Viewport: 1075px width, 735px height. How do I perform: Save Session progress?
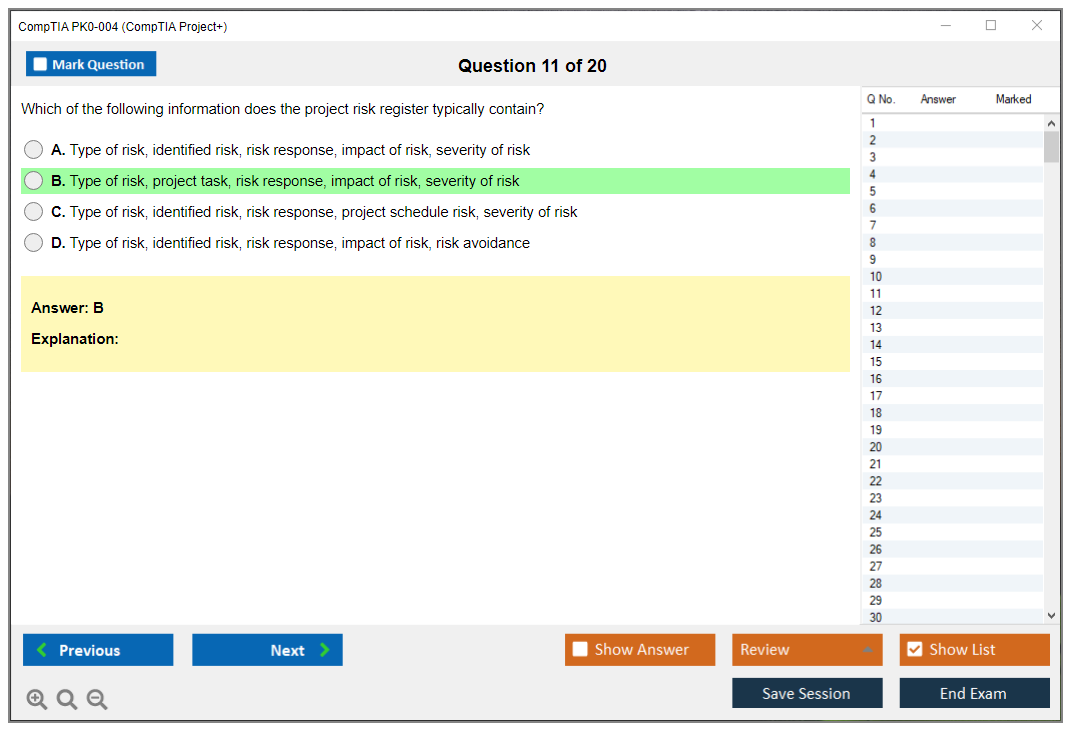[806, 693]
